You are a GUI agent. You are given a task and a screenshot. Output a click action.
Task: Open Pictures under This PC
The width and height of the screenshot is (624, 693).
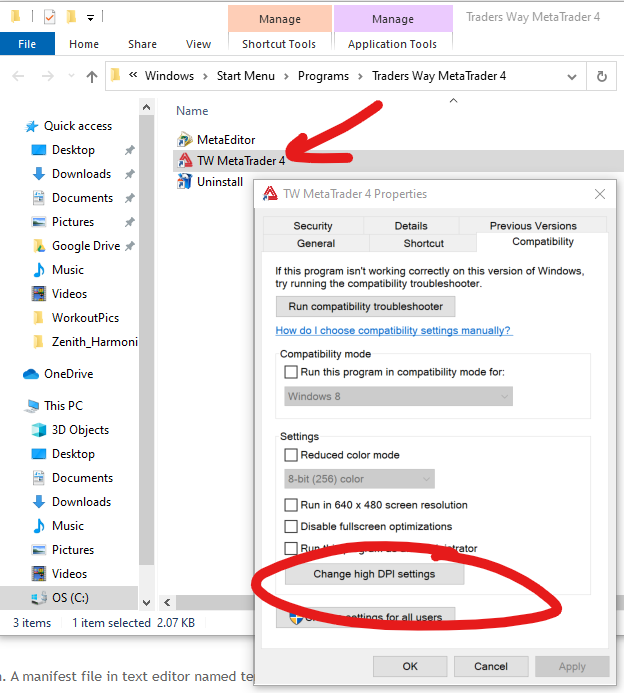coord(63,550)
